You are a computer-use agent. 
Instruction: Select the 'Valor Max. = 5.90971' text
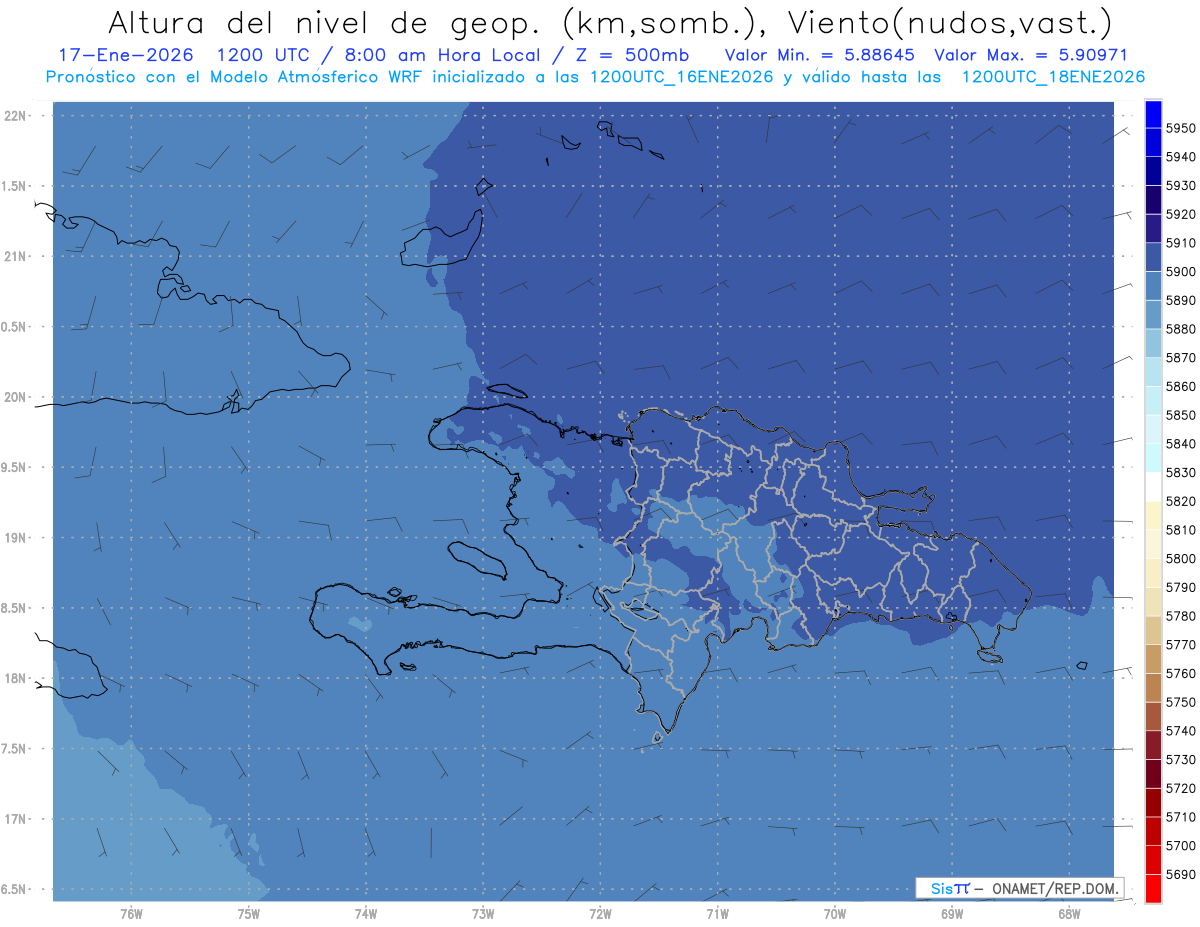[1030, 55]
